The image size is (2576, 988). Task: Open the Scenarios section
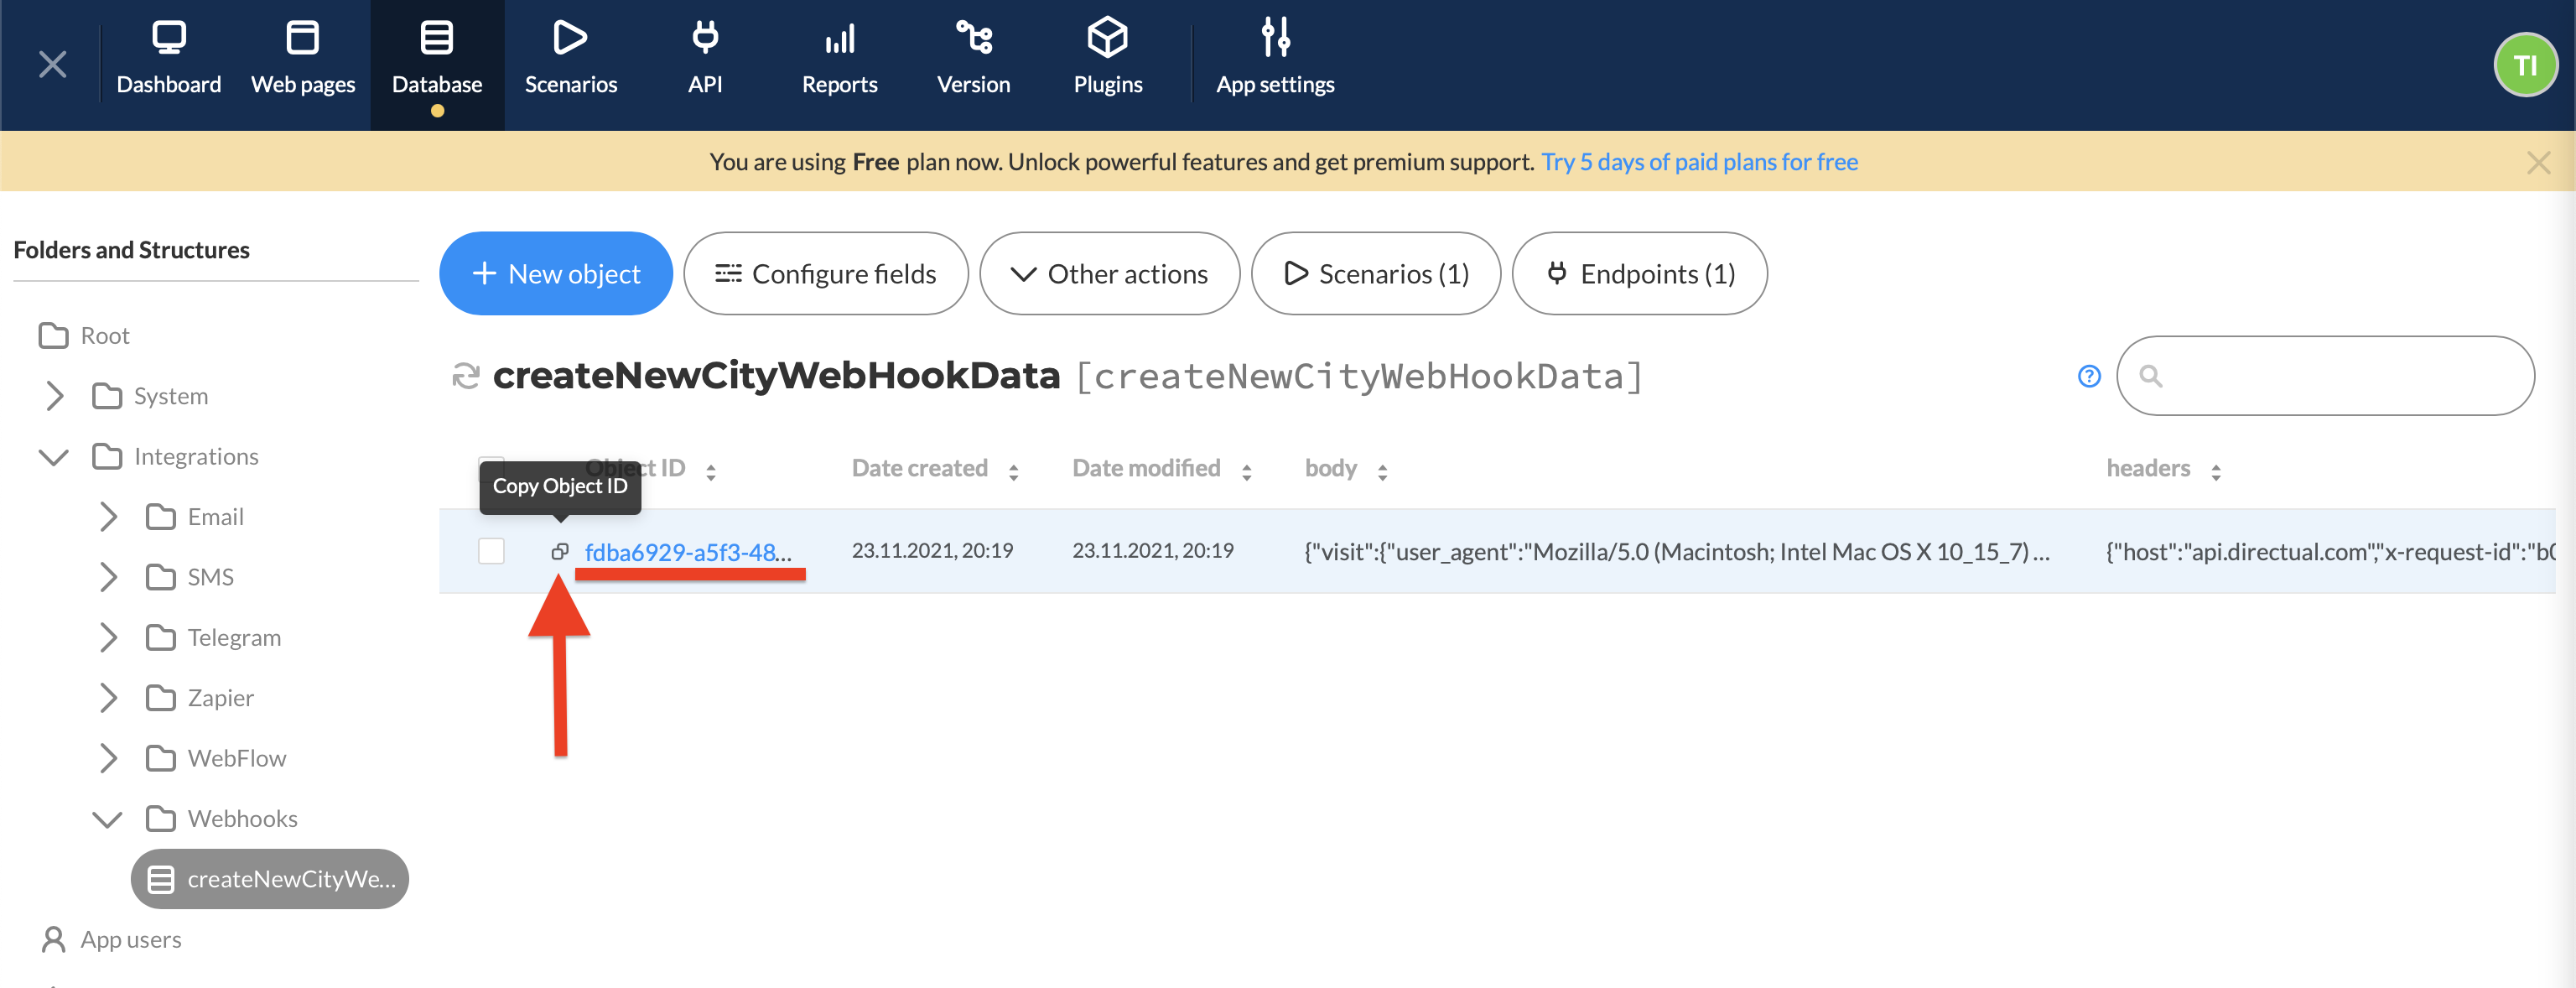(571, 59)
